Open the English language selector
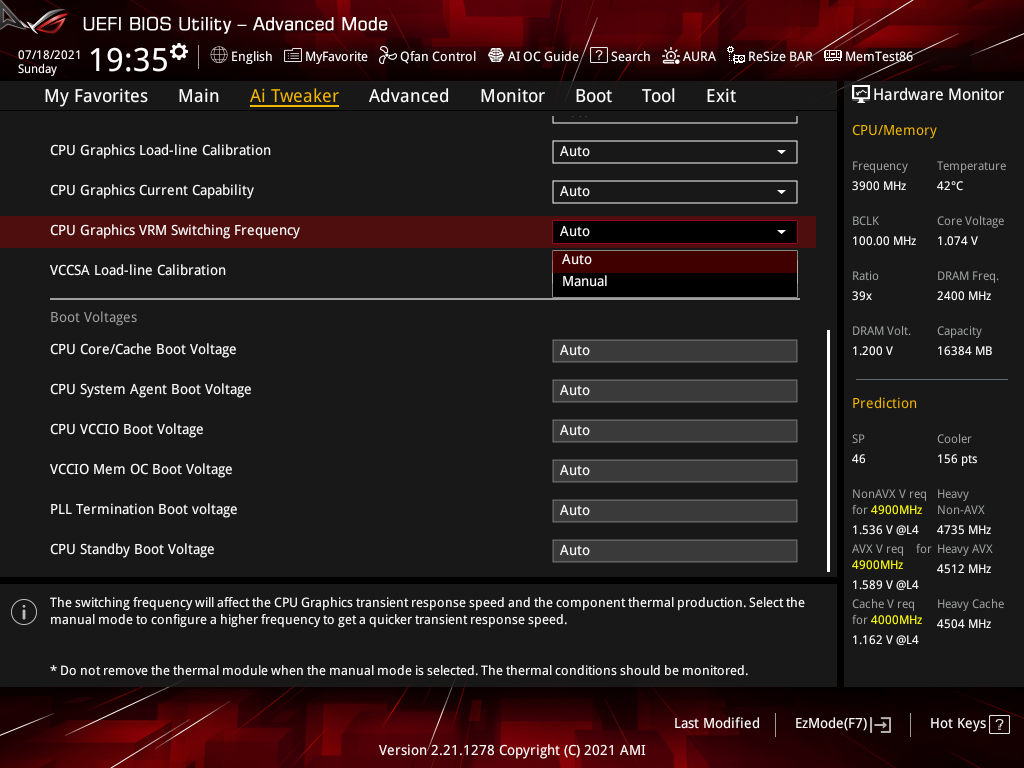The height and width of the screenshot is (768, 1024). [x=241, y=56]
